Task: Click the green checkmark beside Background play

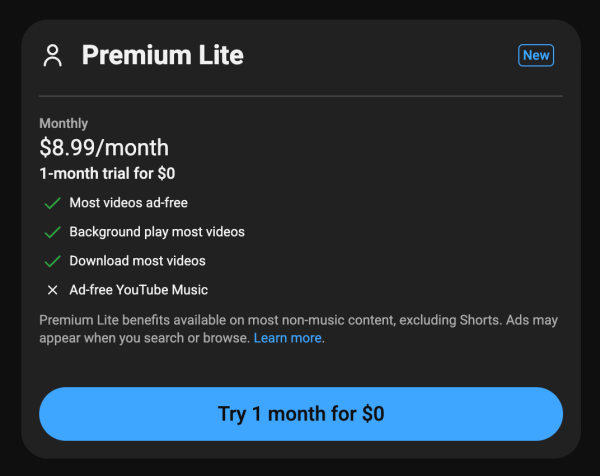Action: click(x=52, y=232)
